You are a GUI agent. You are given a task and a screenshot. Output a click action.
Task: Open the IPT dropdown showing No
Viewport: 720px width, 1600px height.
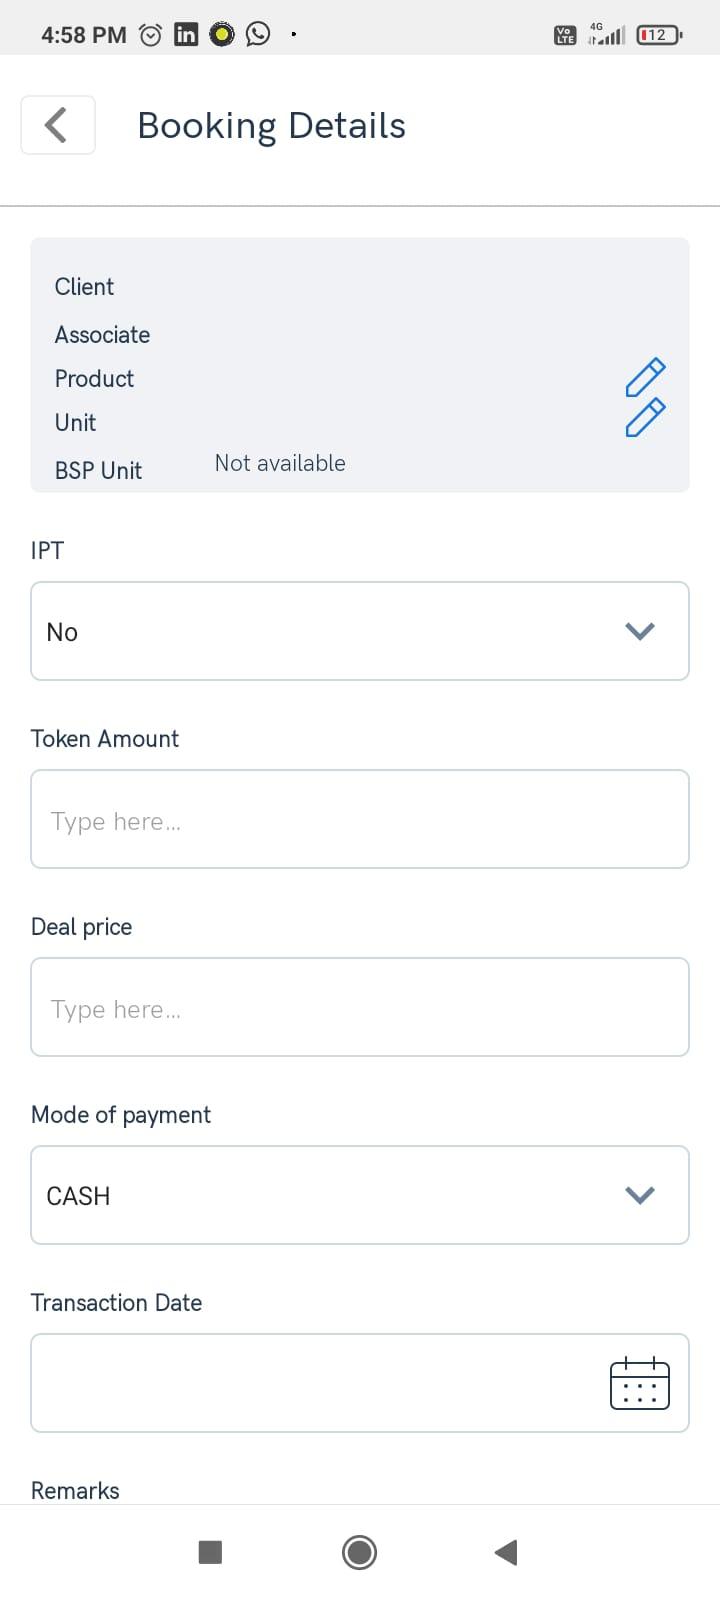click(x=360, y=631)
